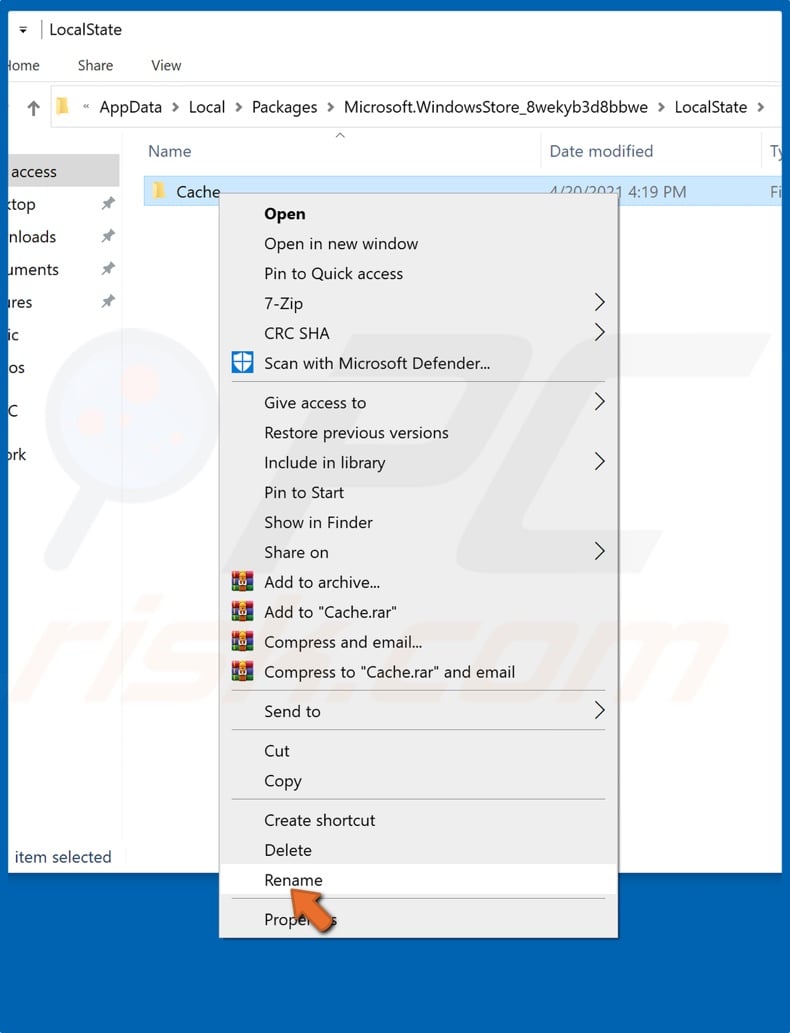This screenshot has height=1033, width=790.
Task: Select Pin to Quick access
Action: 333,273
